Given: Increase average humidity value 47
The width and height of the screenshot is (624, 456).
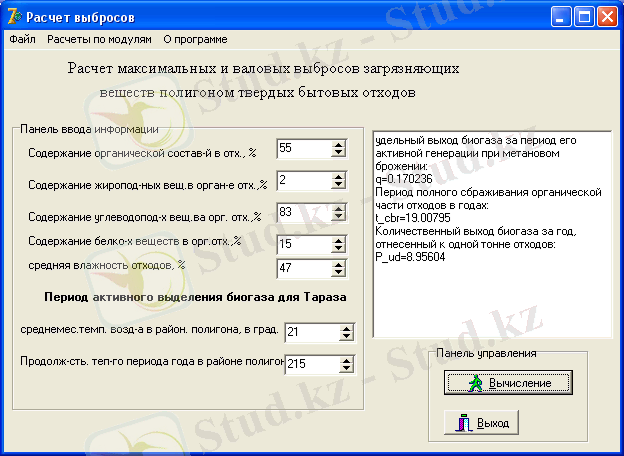Looking at the screenshot, I should [339, 264].
